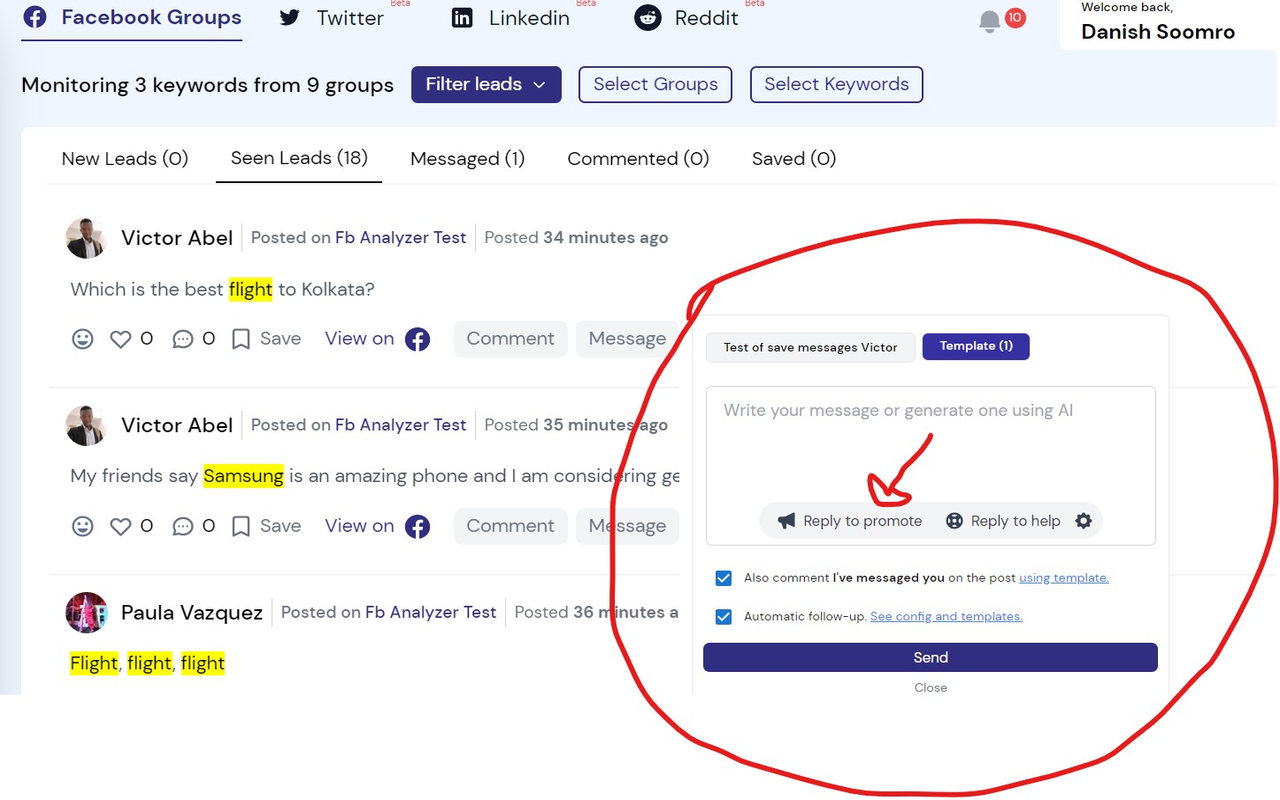This screenshot has width=1280, height=800.
Task: Click the Facebook icon on first lead
Action: coord(417,340)
